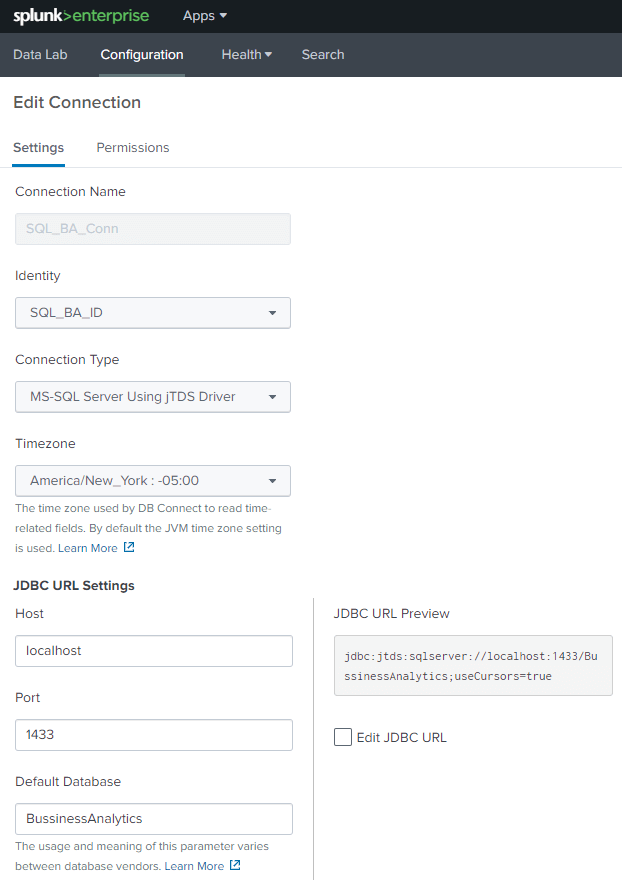Click the Splunk enterprise logo
This screenshot has width=622, height=880.
pyautogui.click(x=80, y=16)
